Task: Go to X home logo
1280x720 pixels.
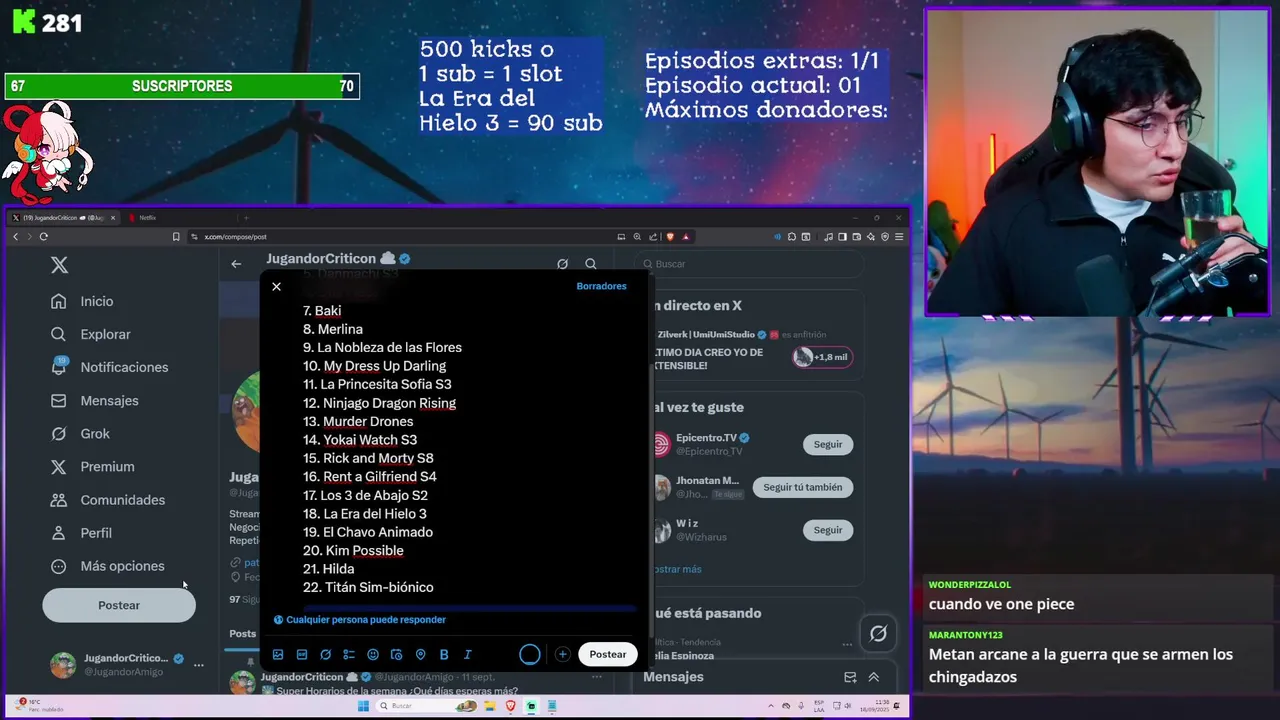Action: click(x=60, y=265)
